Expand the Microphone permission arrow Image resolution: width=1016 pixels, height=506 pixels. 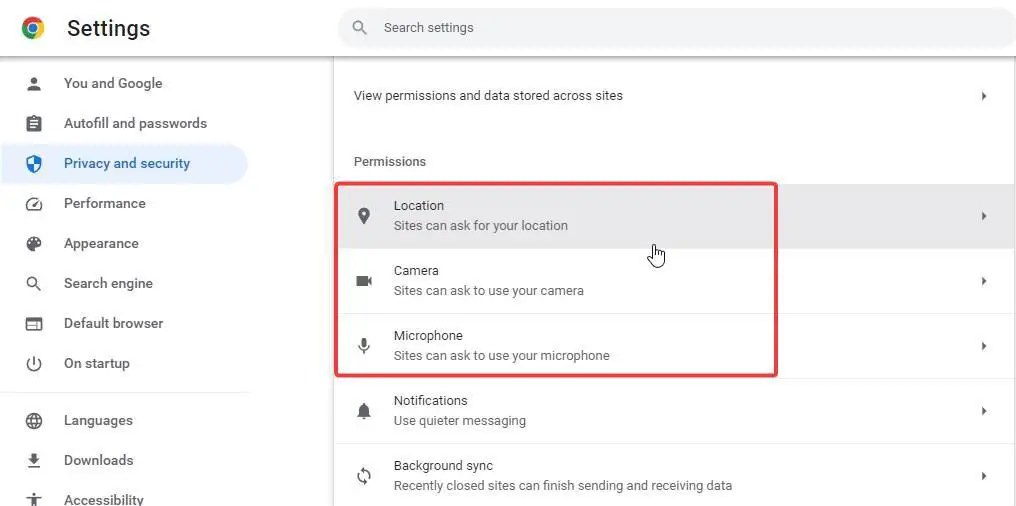pyautogui.click(x=984, y=346)
